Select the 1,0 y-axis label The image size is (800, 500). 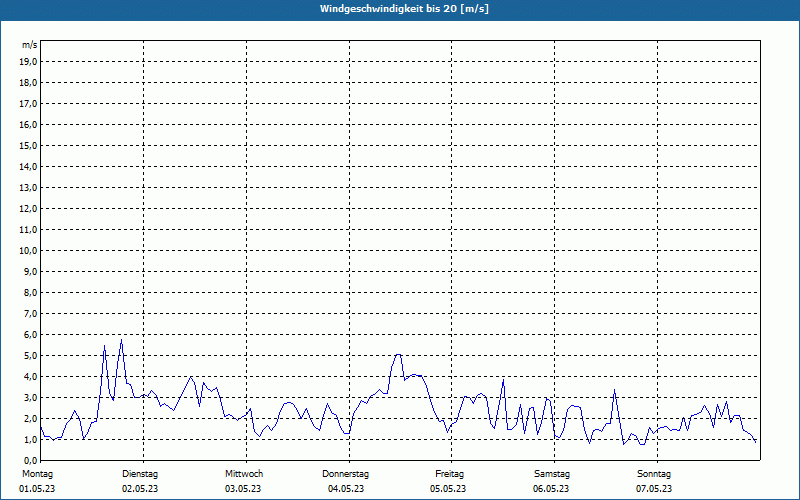pos(30,439)
